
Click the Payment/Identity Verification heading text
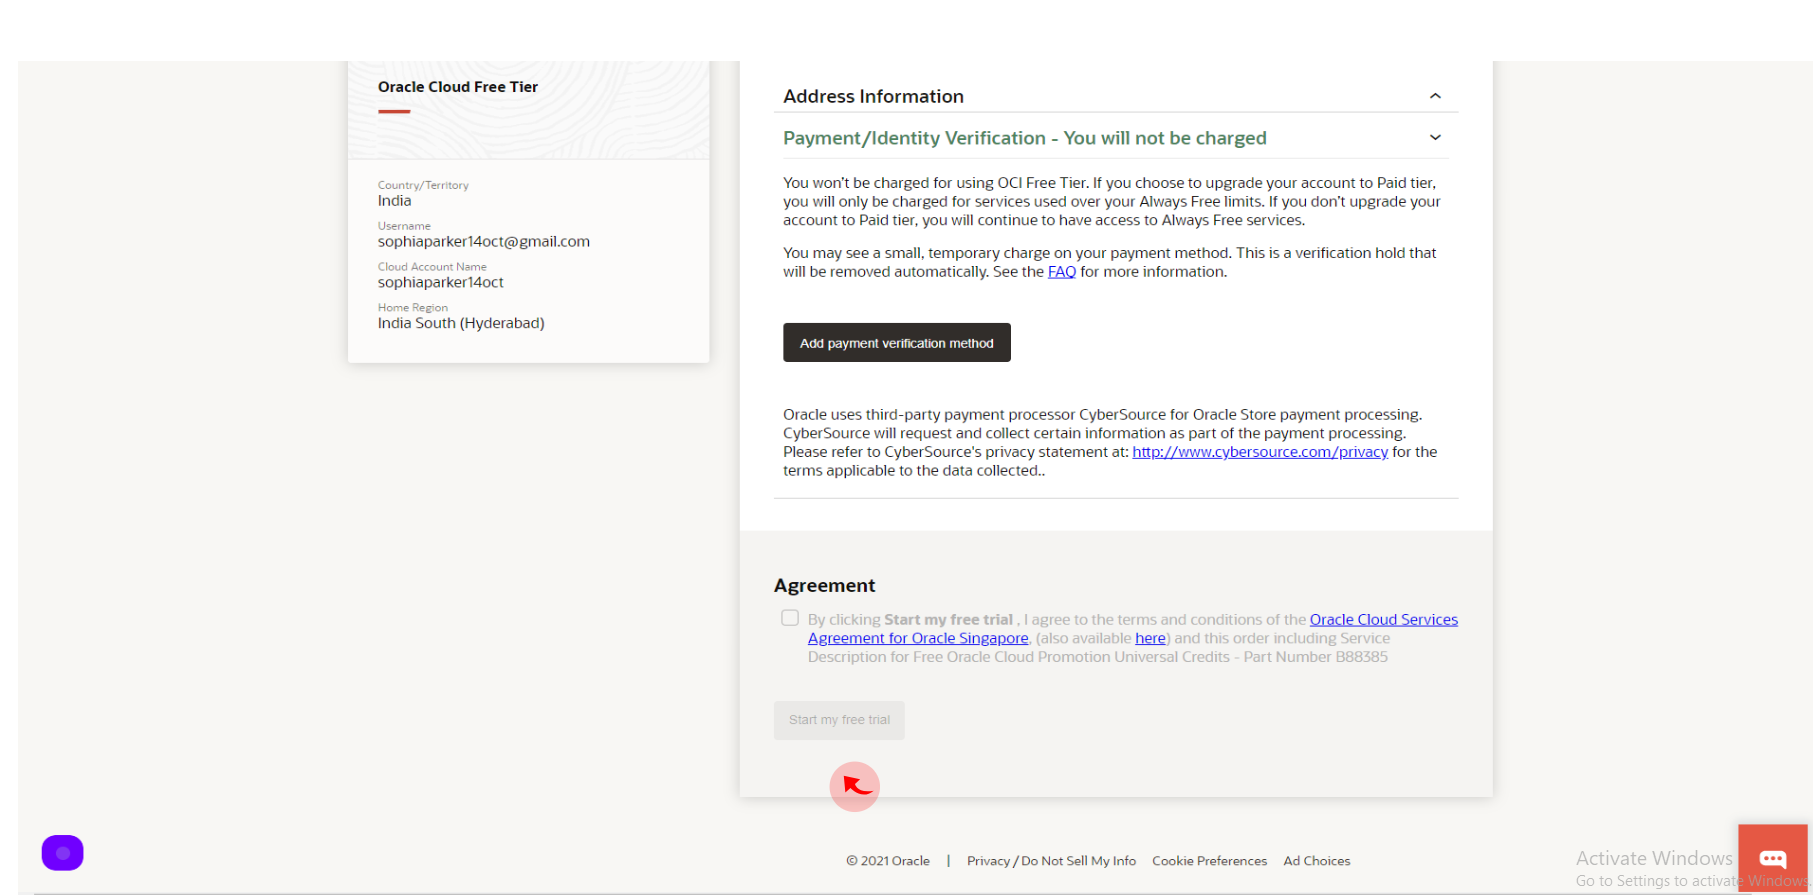point(1025,138)
